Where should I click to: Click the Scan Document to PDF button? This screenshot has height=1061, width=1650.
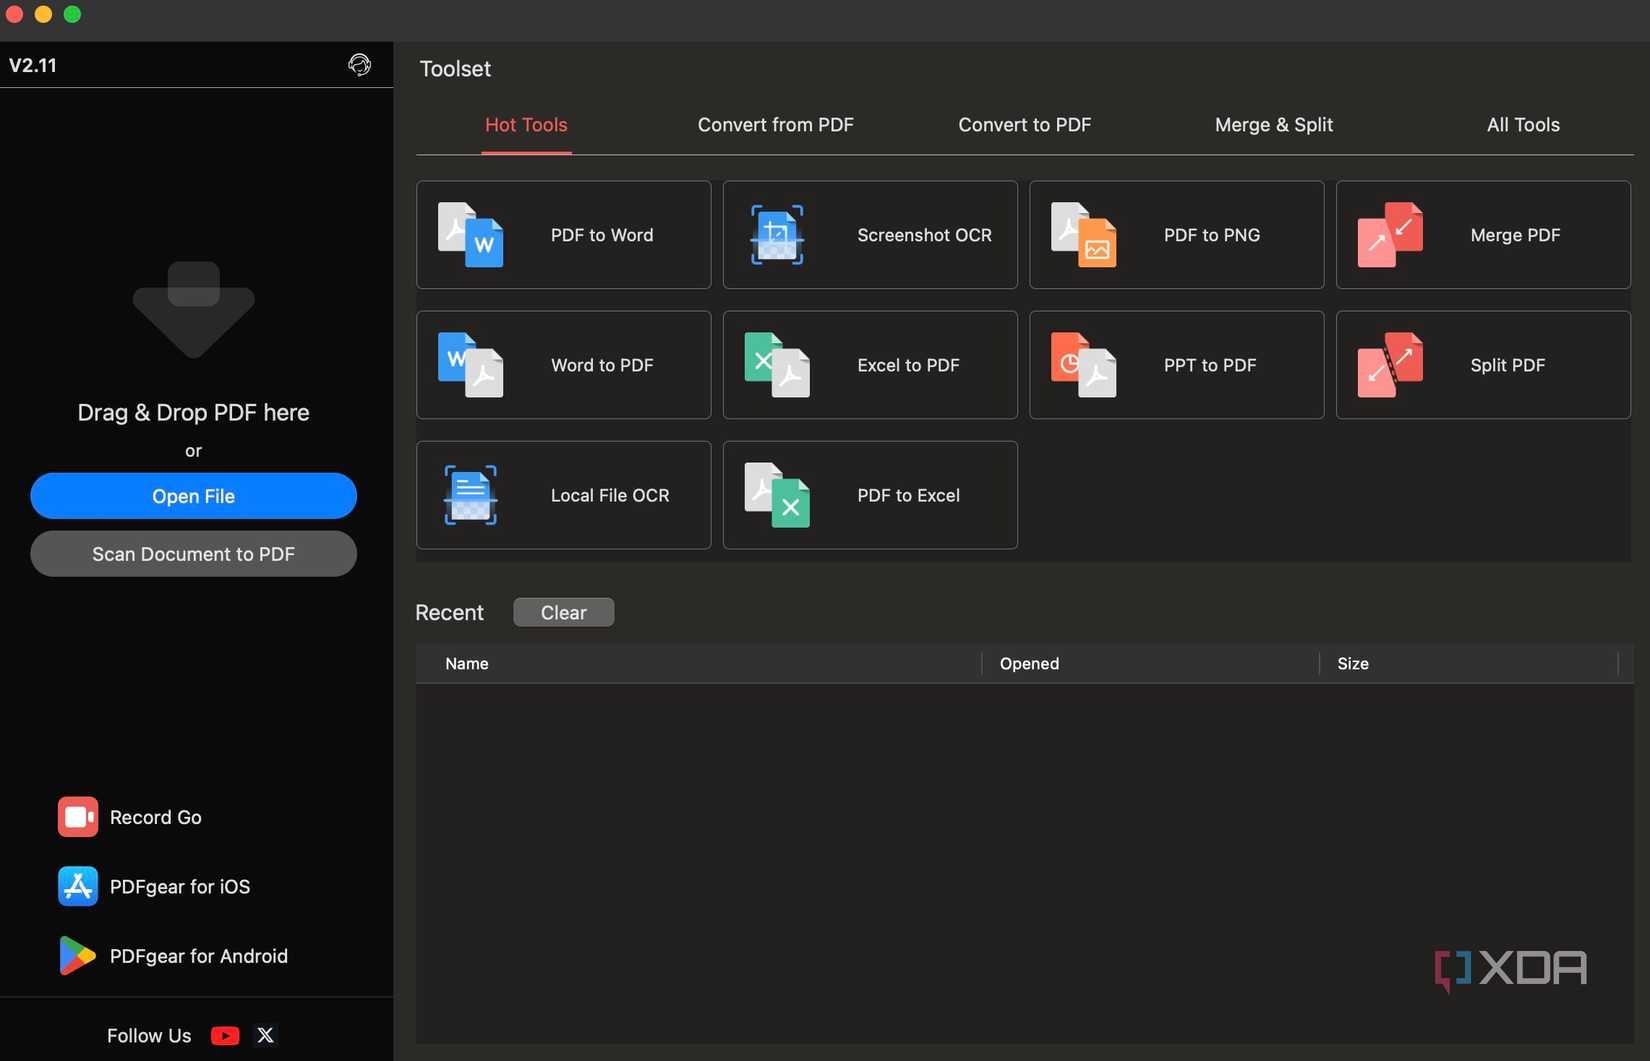(193, 554)
